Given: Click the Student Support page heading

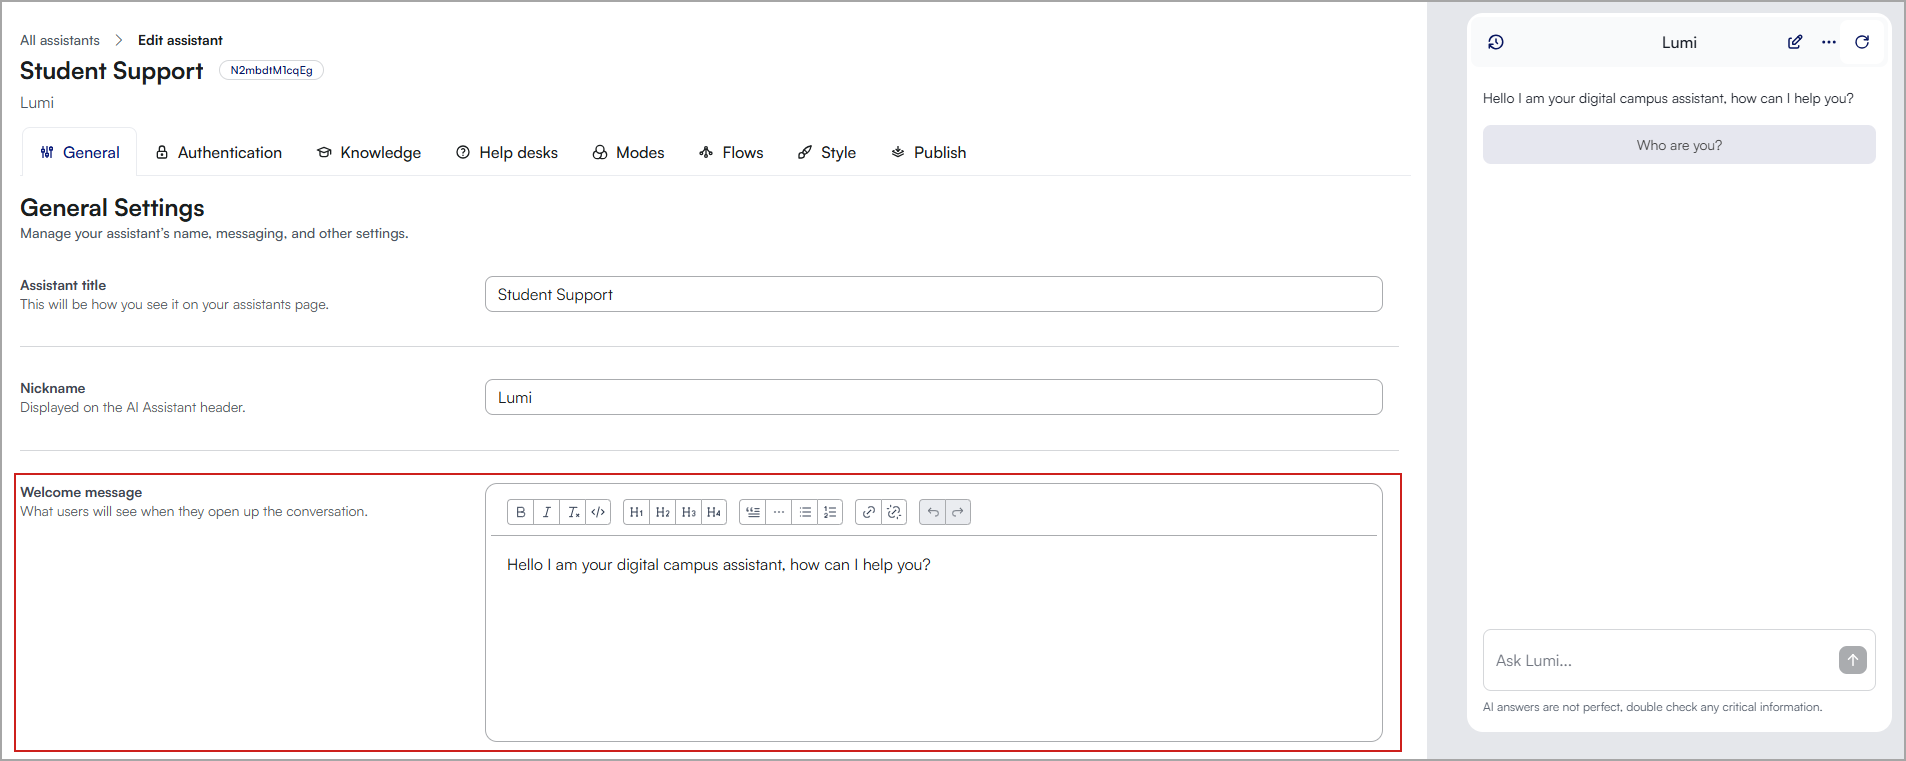Looking at the screenshot, I should pyautogui.click(x=111, y=71).
